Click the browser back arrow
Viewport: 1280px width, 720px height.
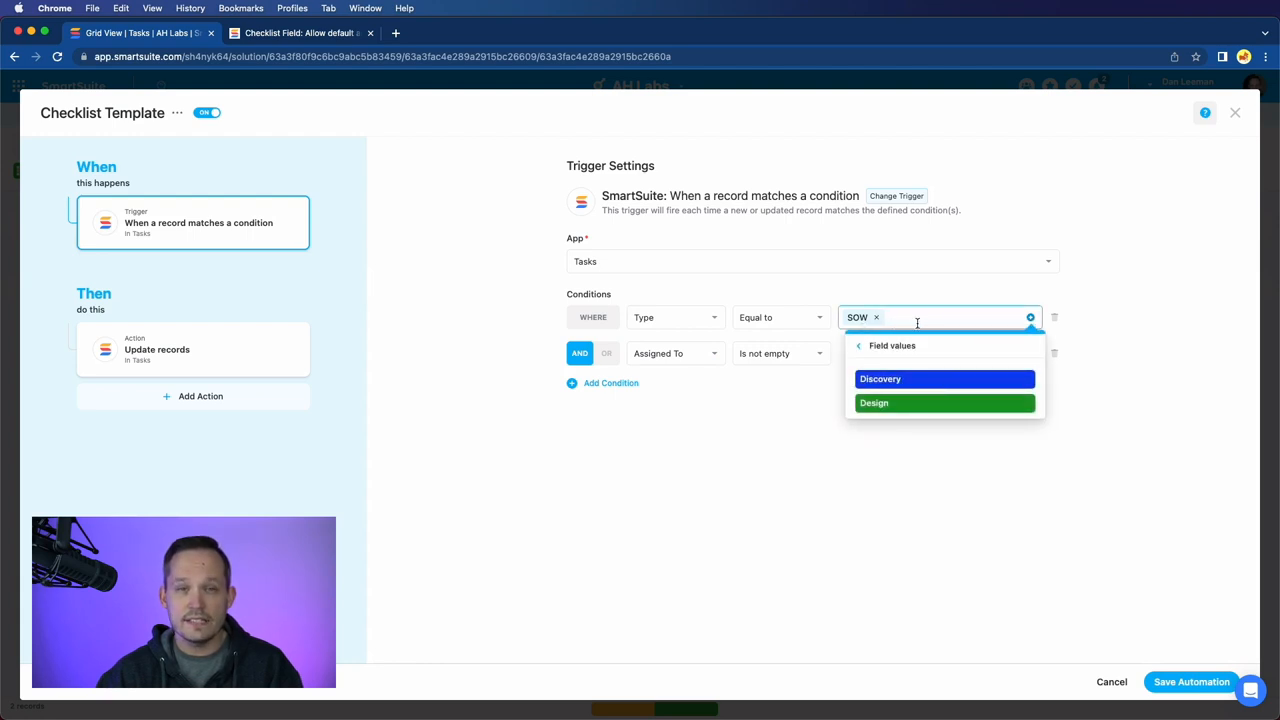15,57
